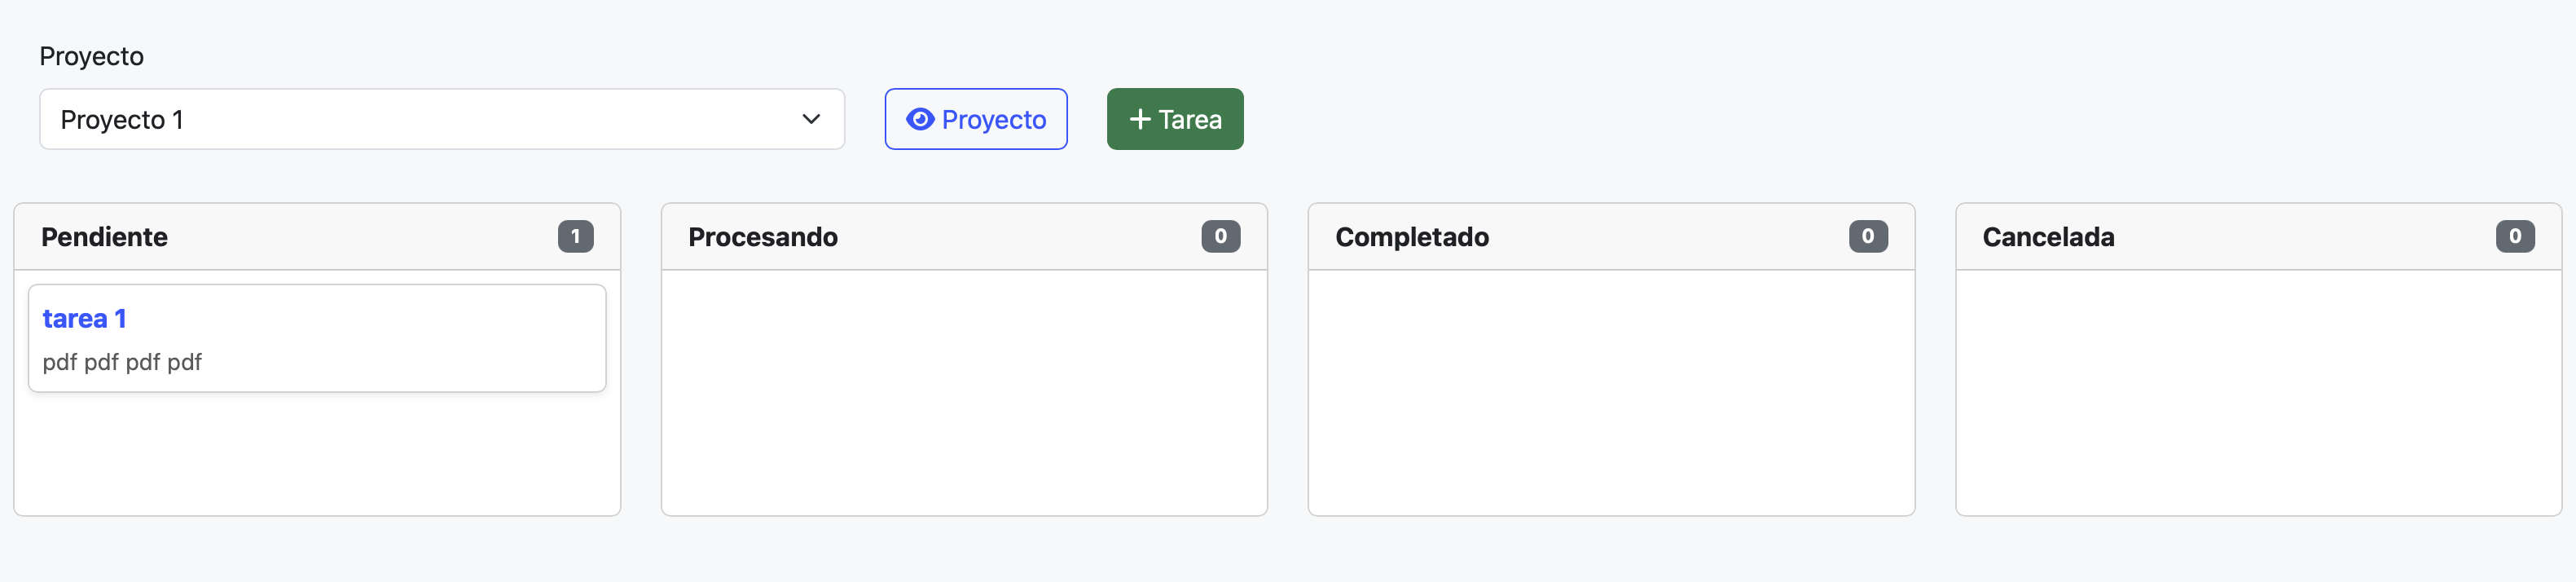Click the plus icon on Tarea button
The image size is (2576, 582).
1139,119
